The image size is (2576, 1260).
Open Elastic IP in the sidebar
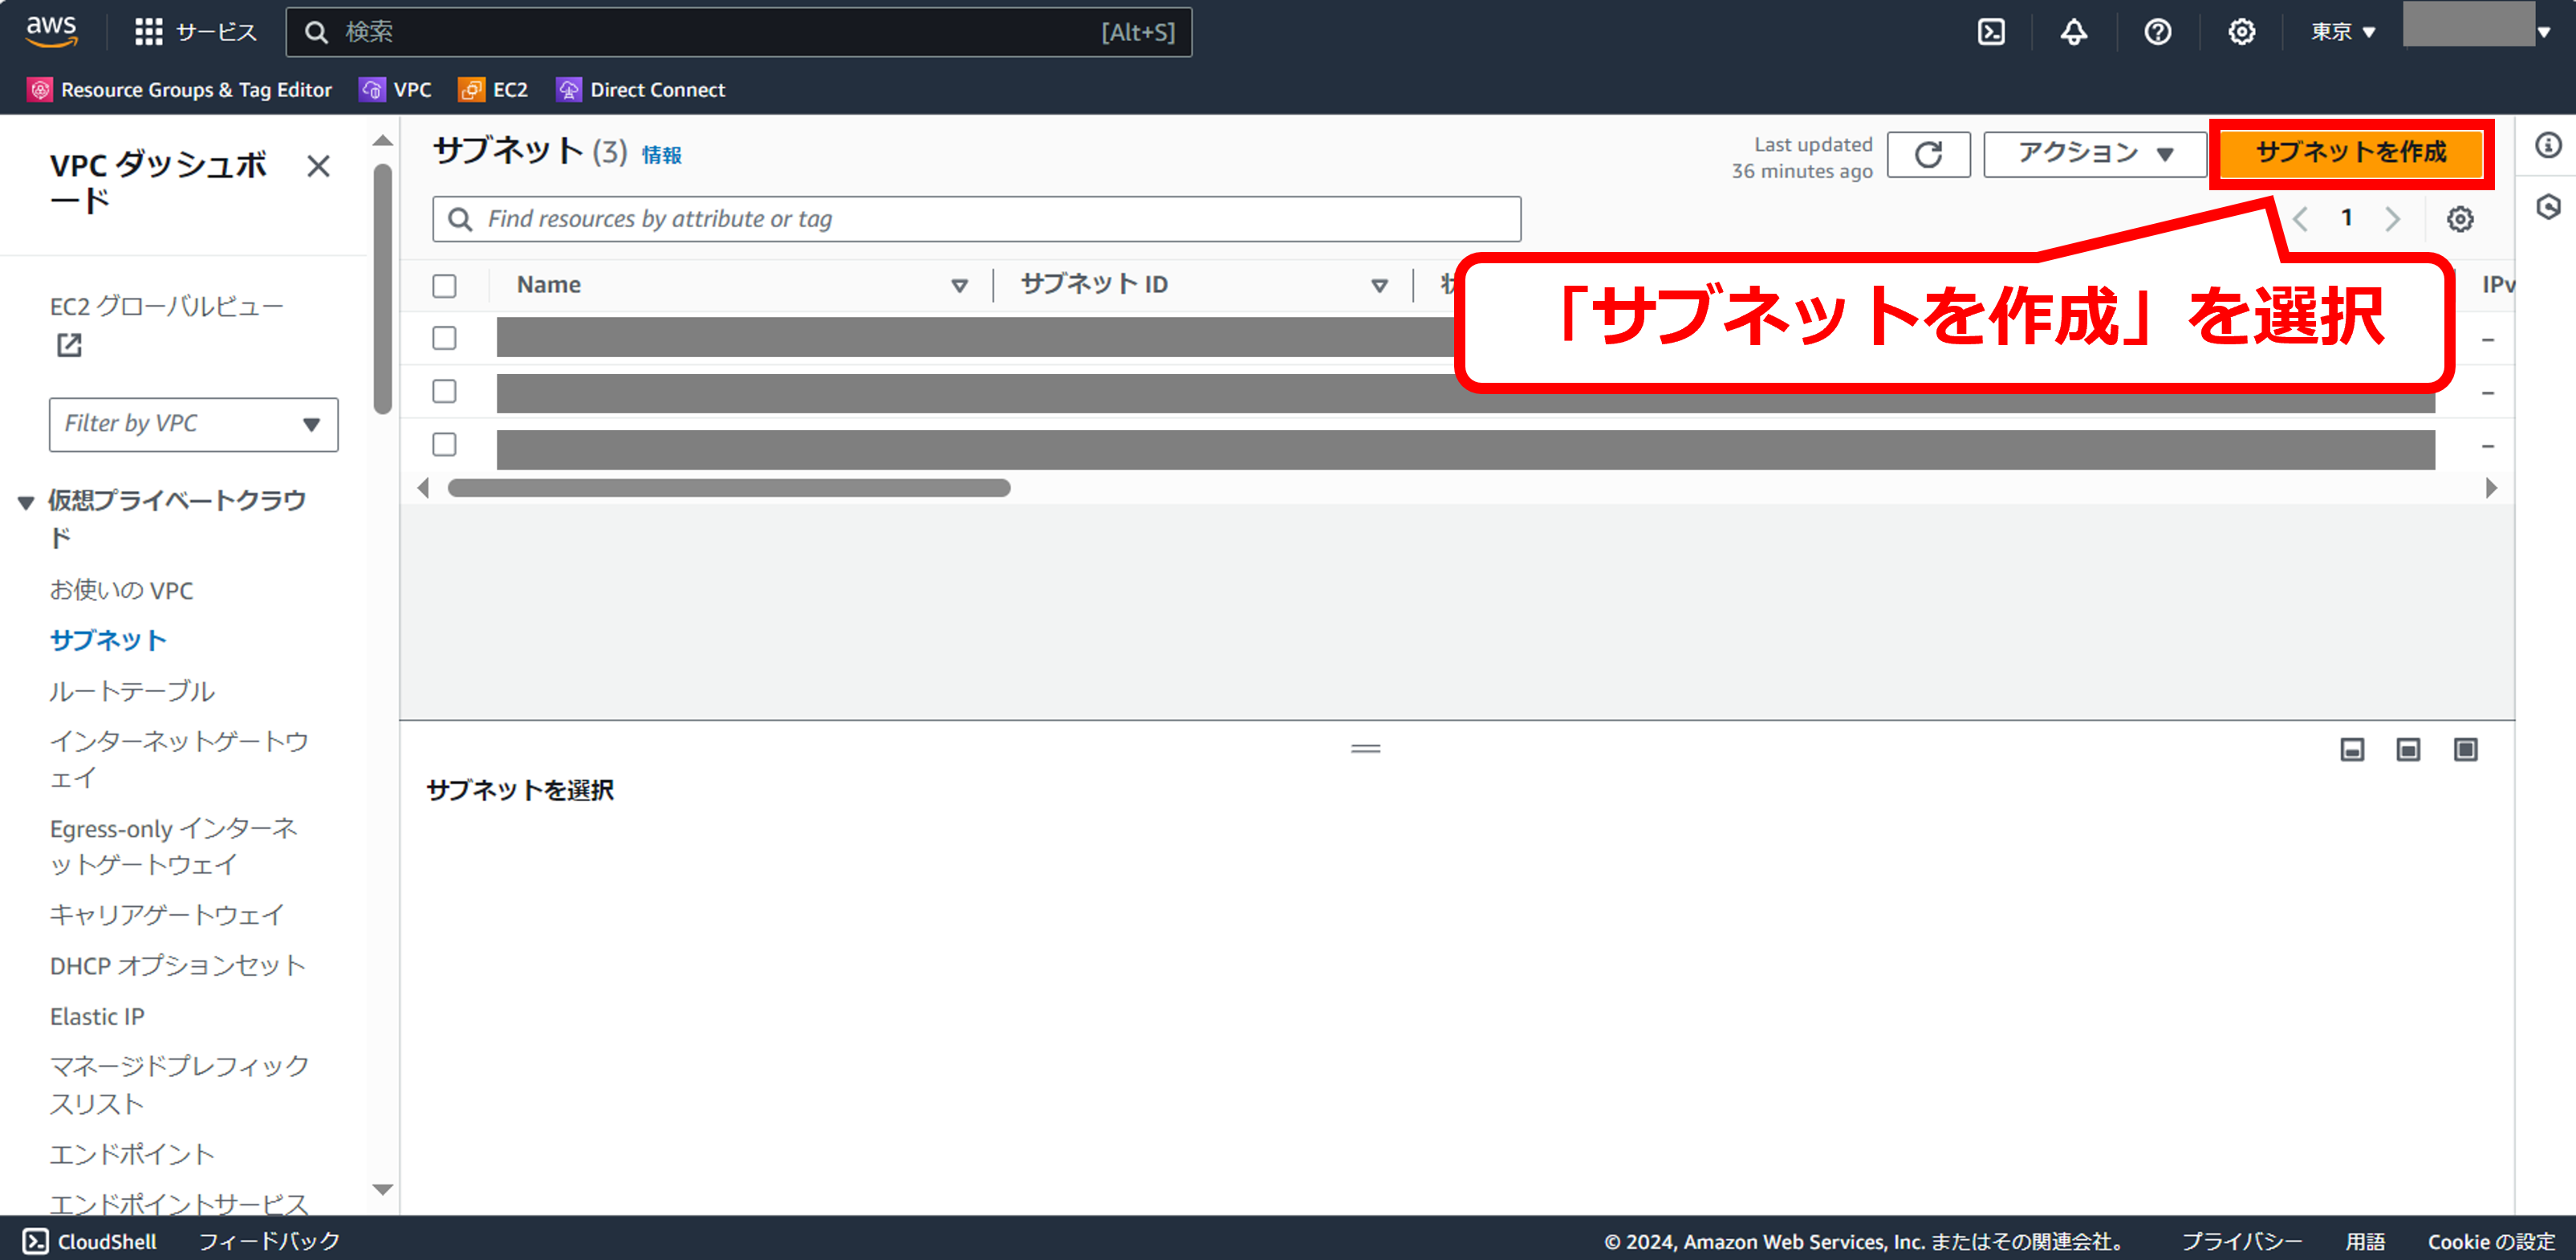[97, 1016]
